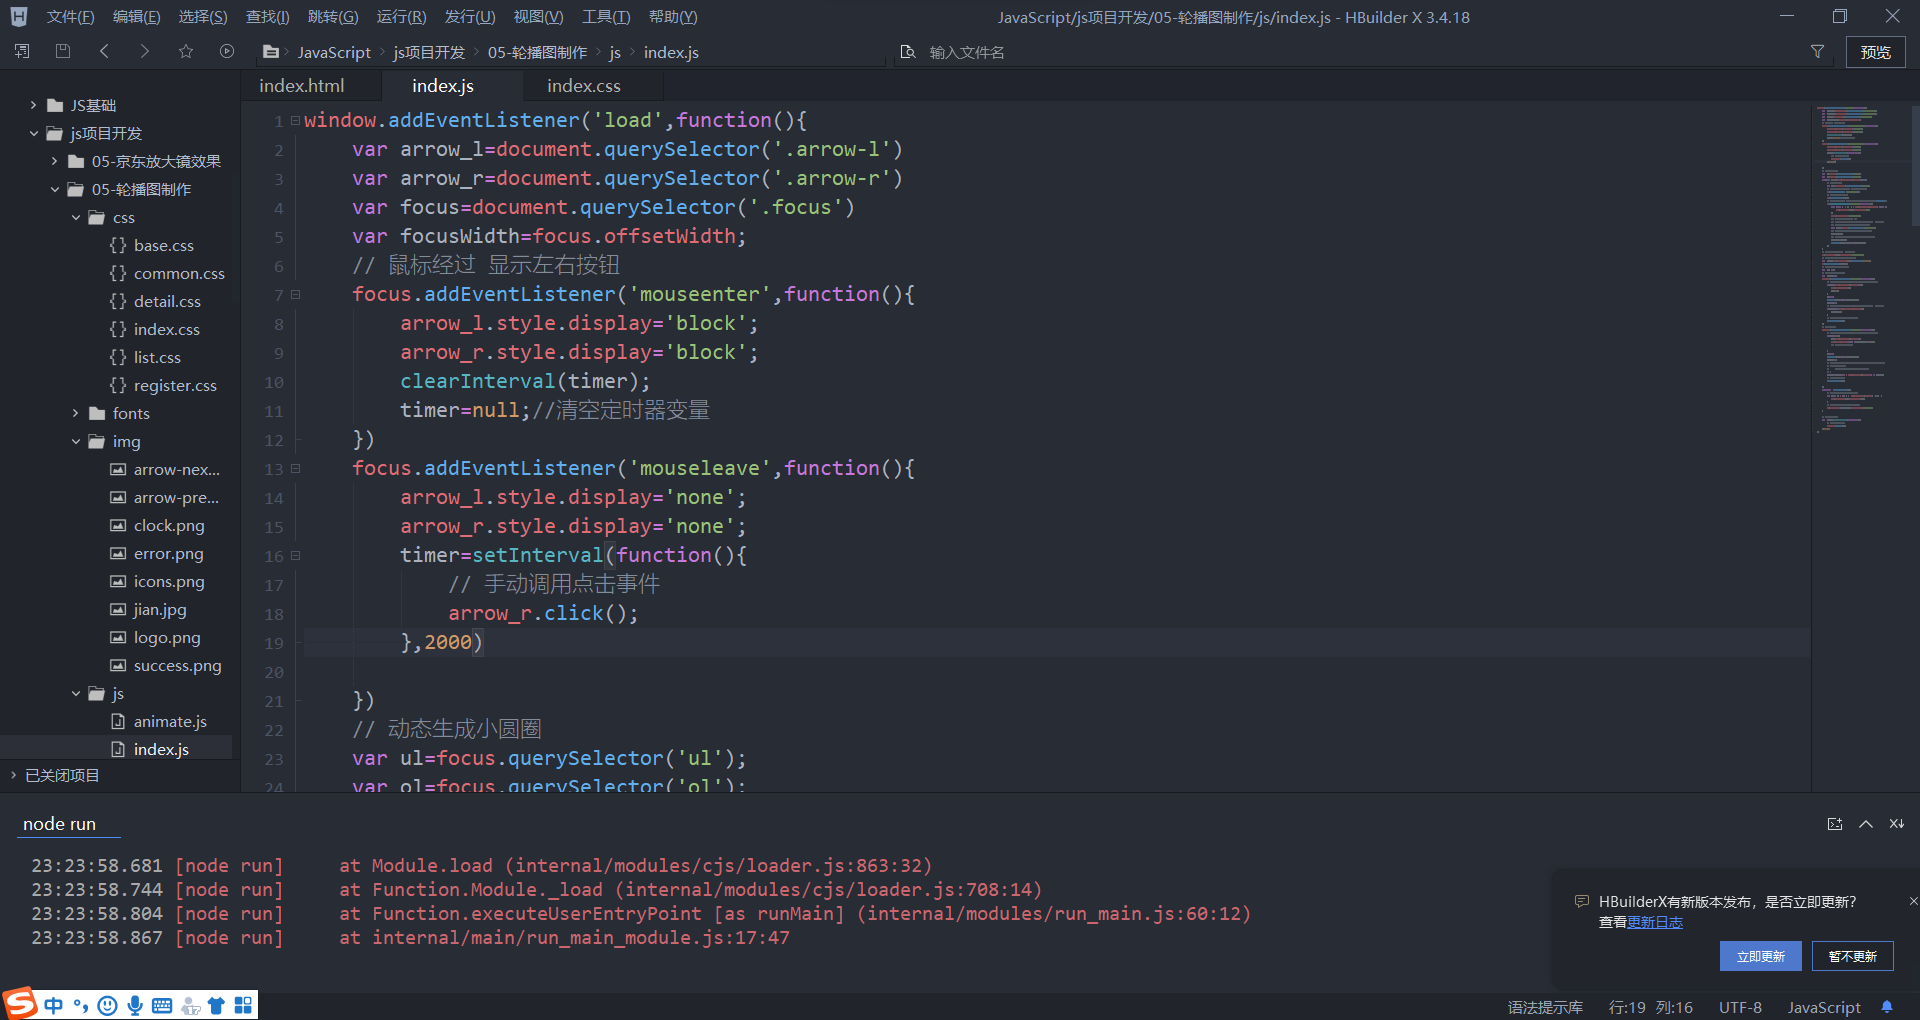Expand the JS基础 folder
Screen dimensions: 1920x1020
pos(33,104)
